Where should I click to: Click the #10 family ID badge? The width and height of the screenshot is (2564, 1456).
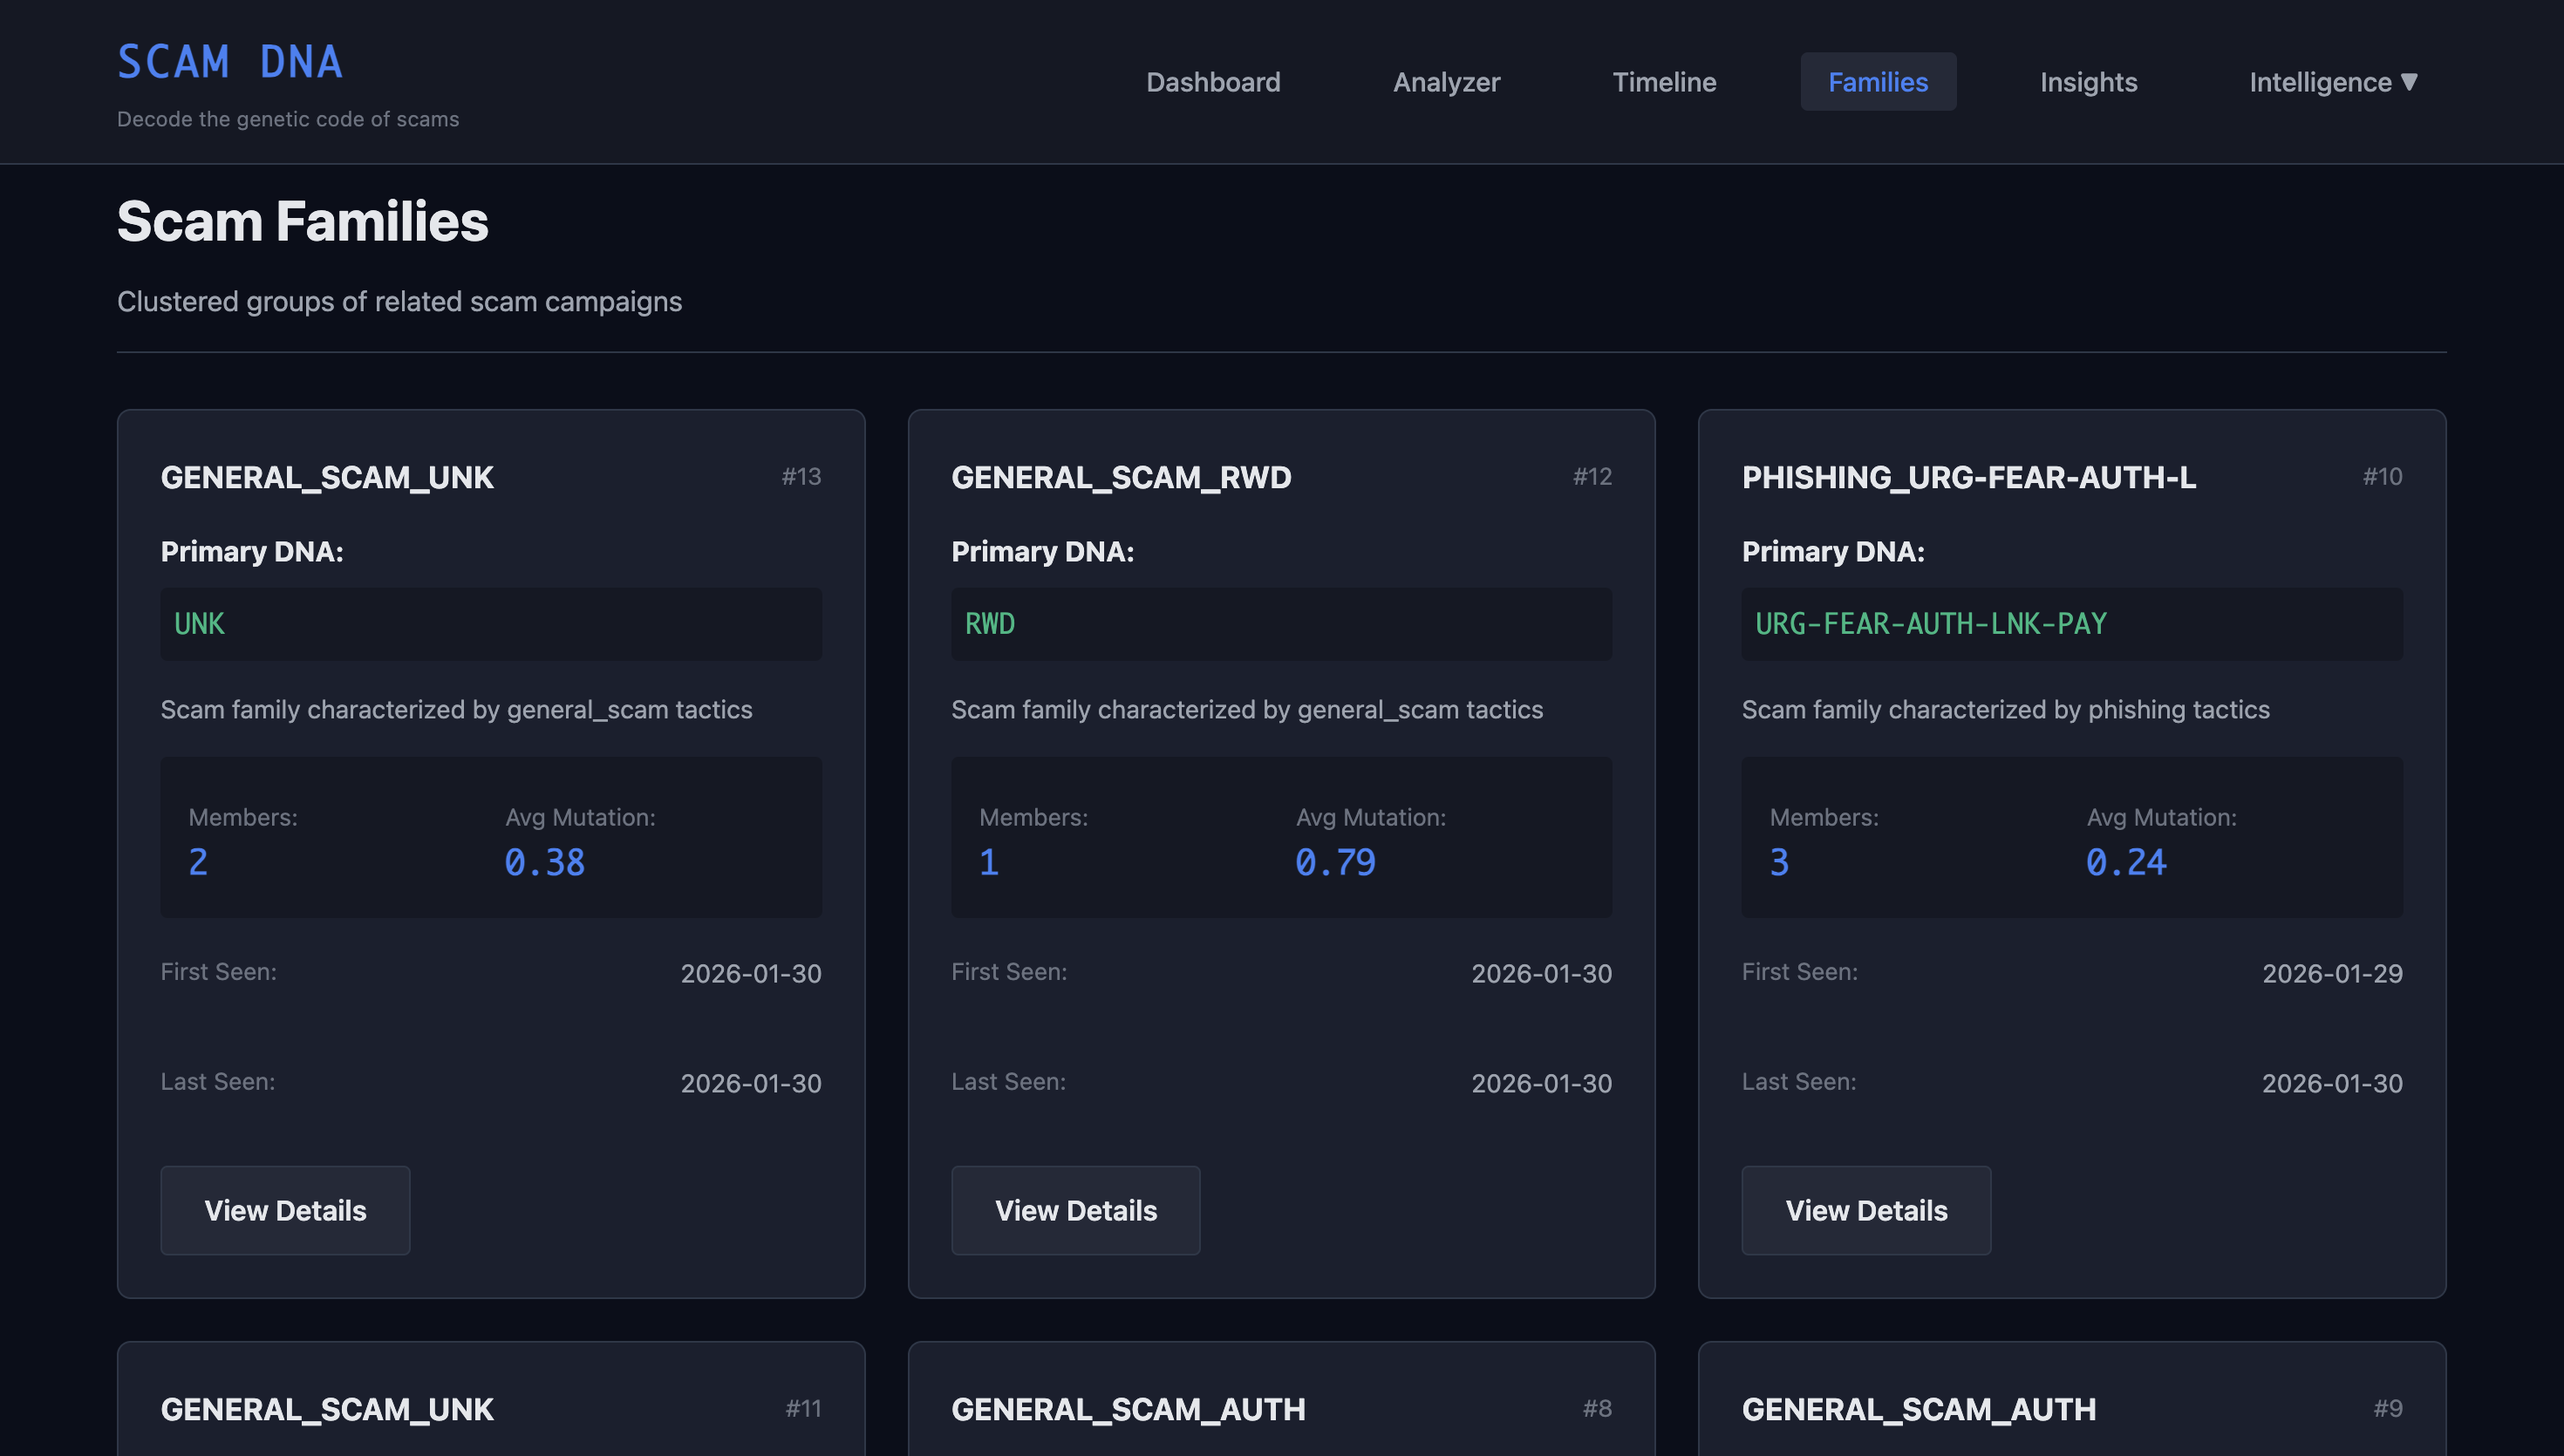(x=2381, y=477)
